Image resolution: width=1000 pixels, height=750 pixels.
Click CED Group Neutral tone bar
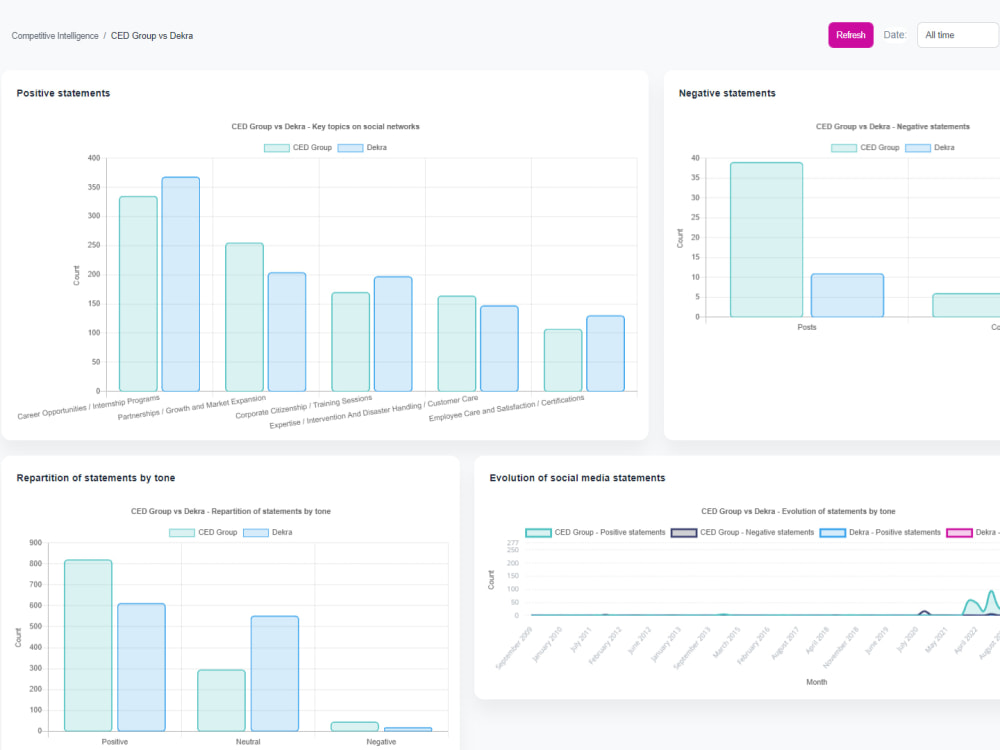click(x=221, y=700)
